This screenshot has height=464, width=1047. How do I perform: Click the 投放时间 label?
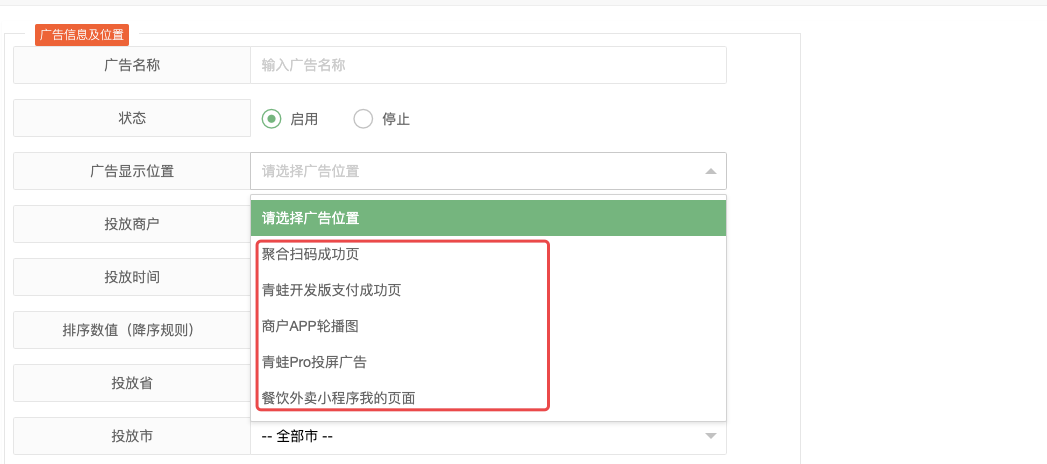[x=132, y=276]
